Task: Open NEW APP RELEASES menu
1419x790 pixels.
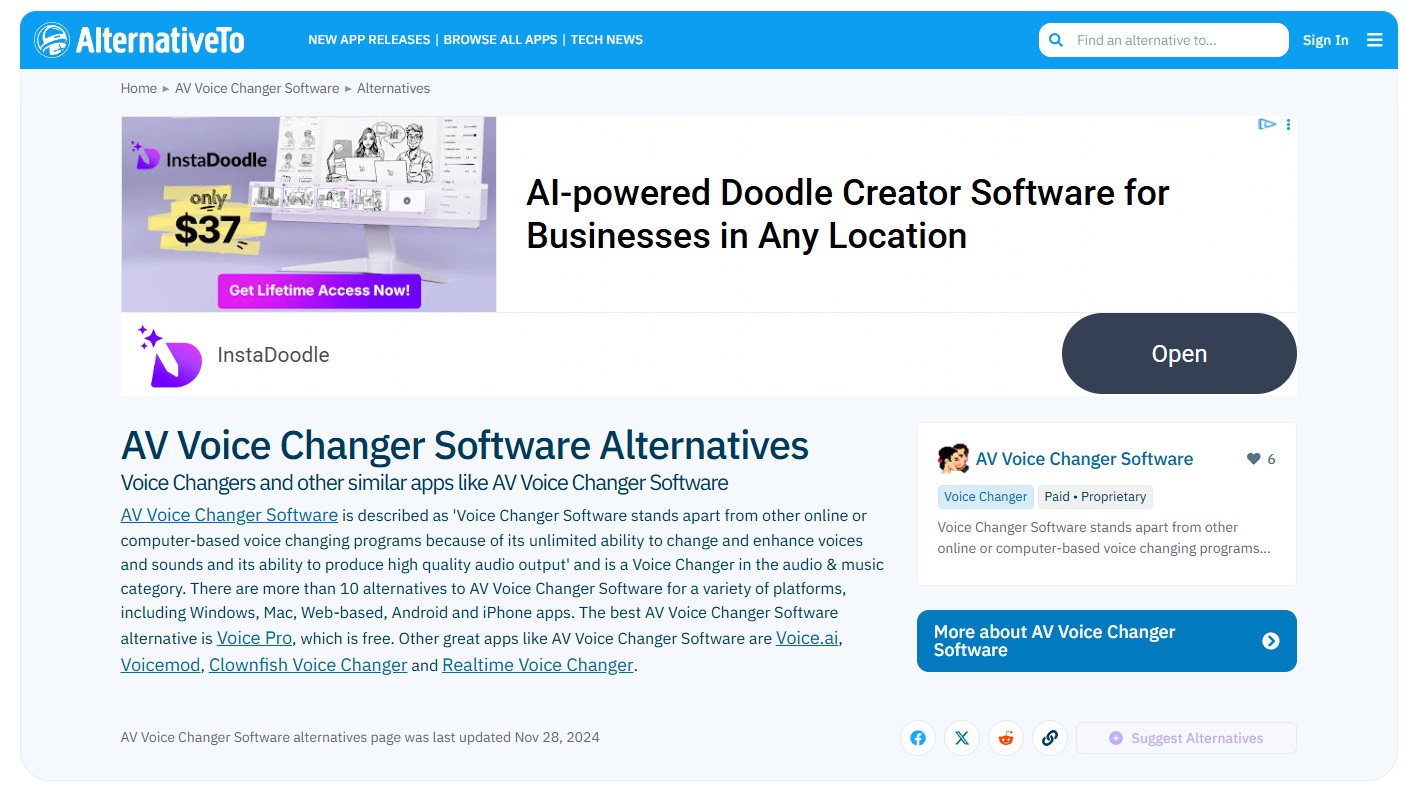Action: (x=369, y=40)
